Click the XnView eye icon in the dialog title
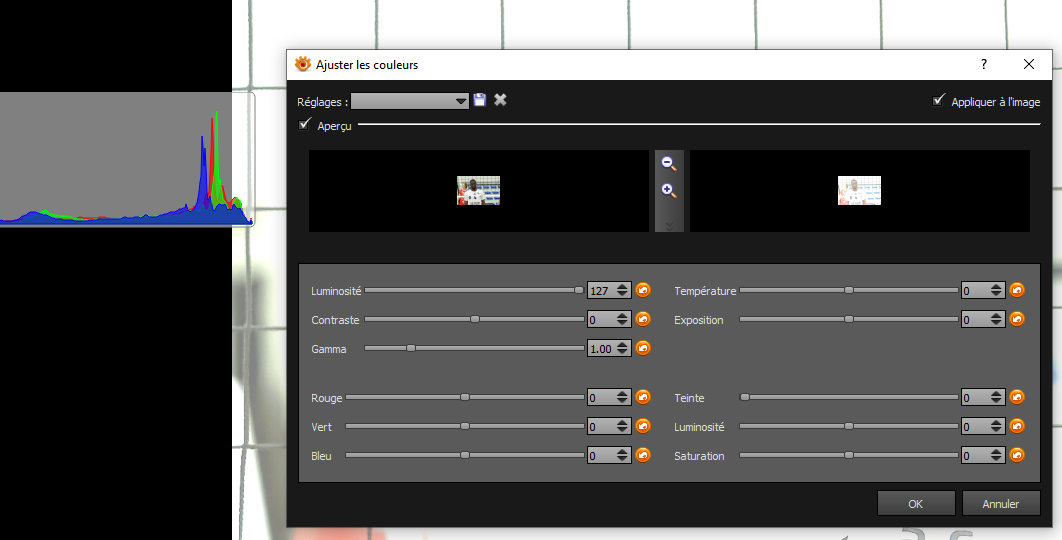This screenshot has width=1062, height=540. (302, 64)
